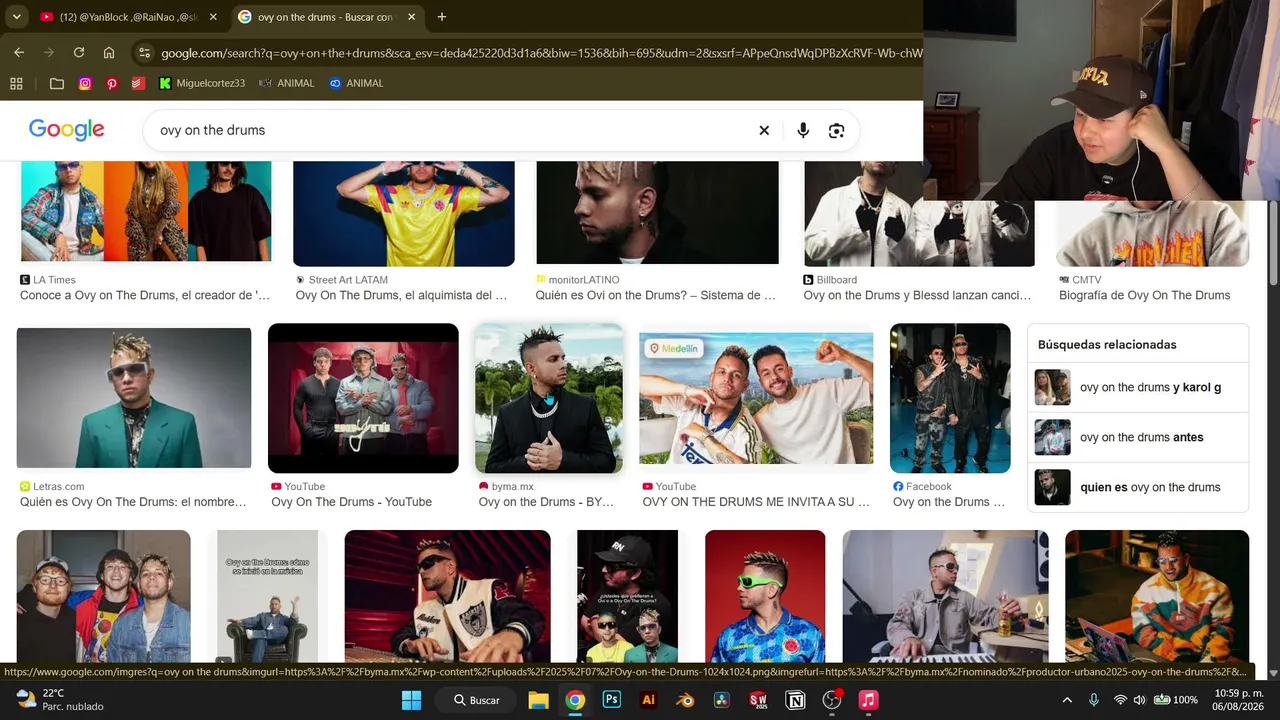This screenshot has width=1280, height=720.
Task: Open the Miguelcortez33 bookmark
Action: click(202, 83)
